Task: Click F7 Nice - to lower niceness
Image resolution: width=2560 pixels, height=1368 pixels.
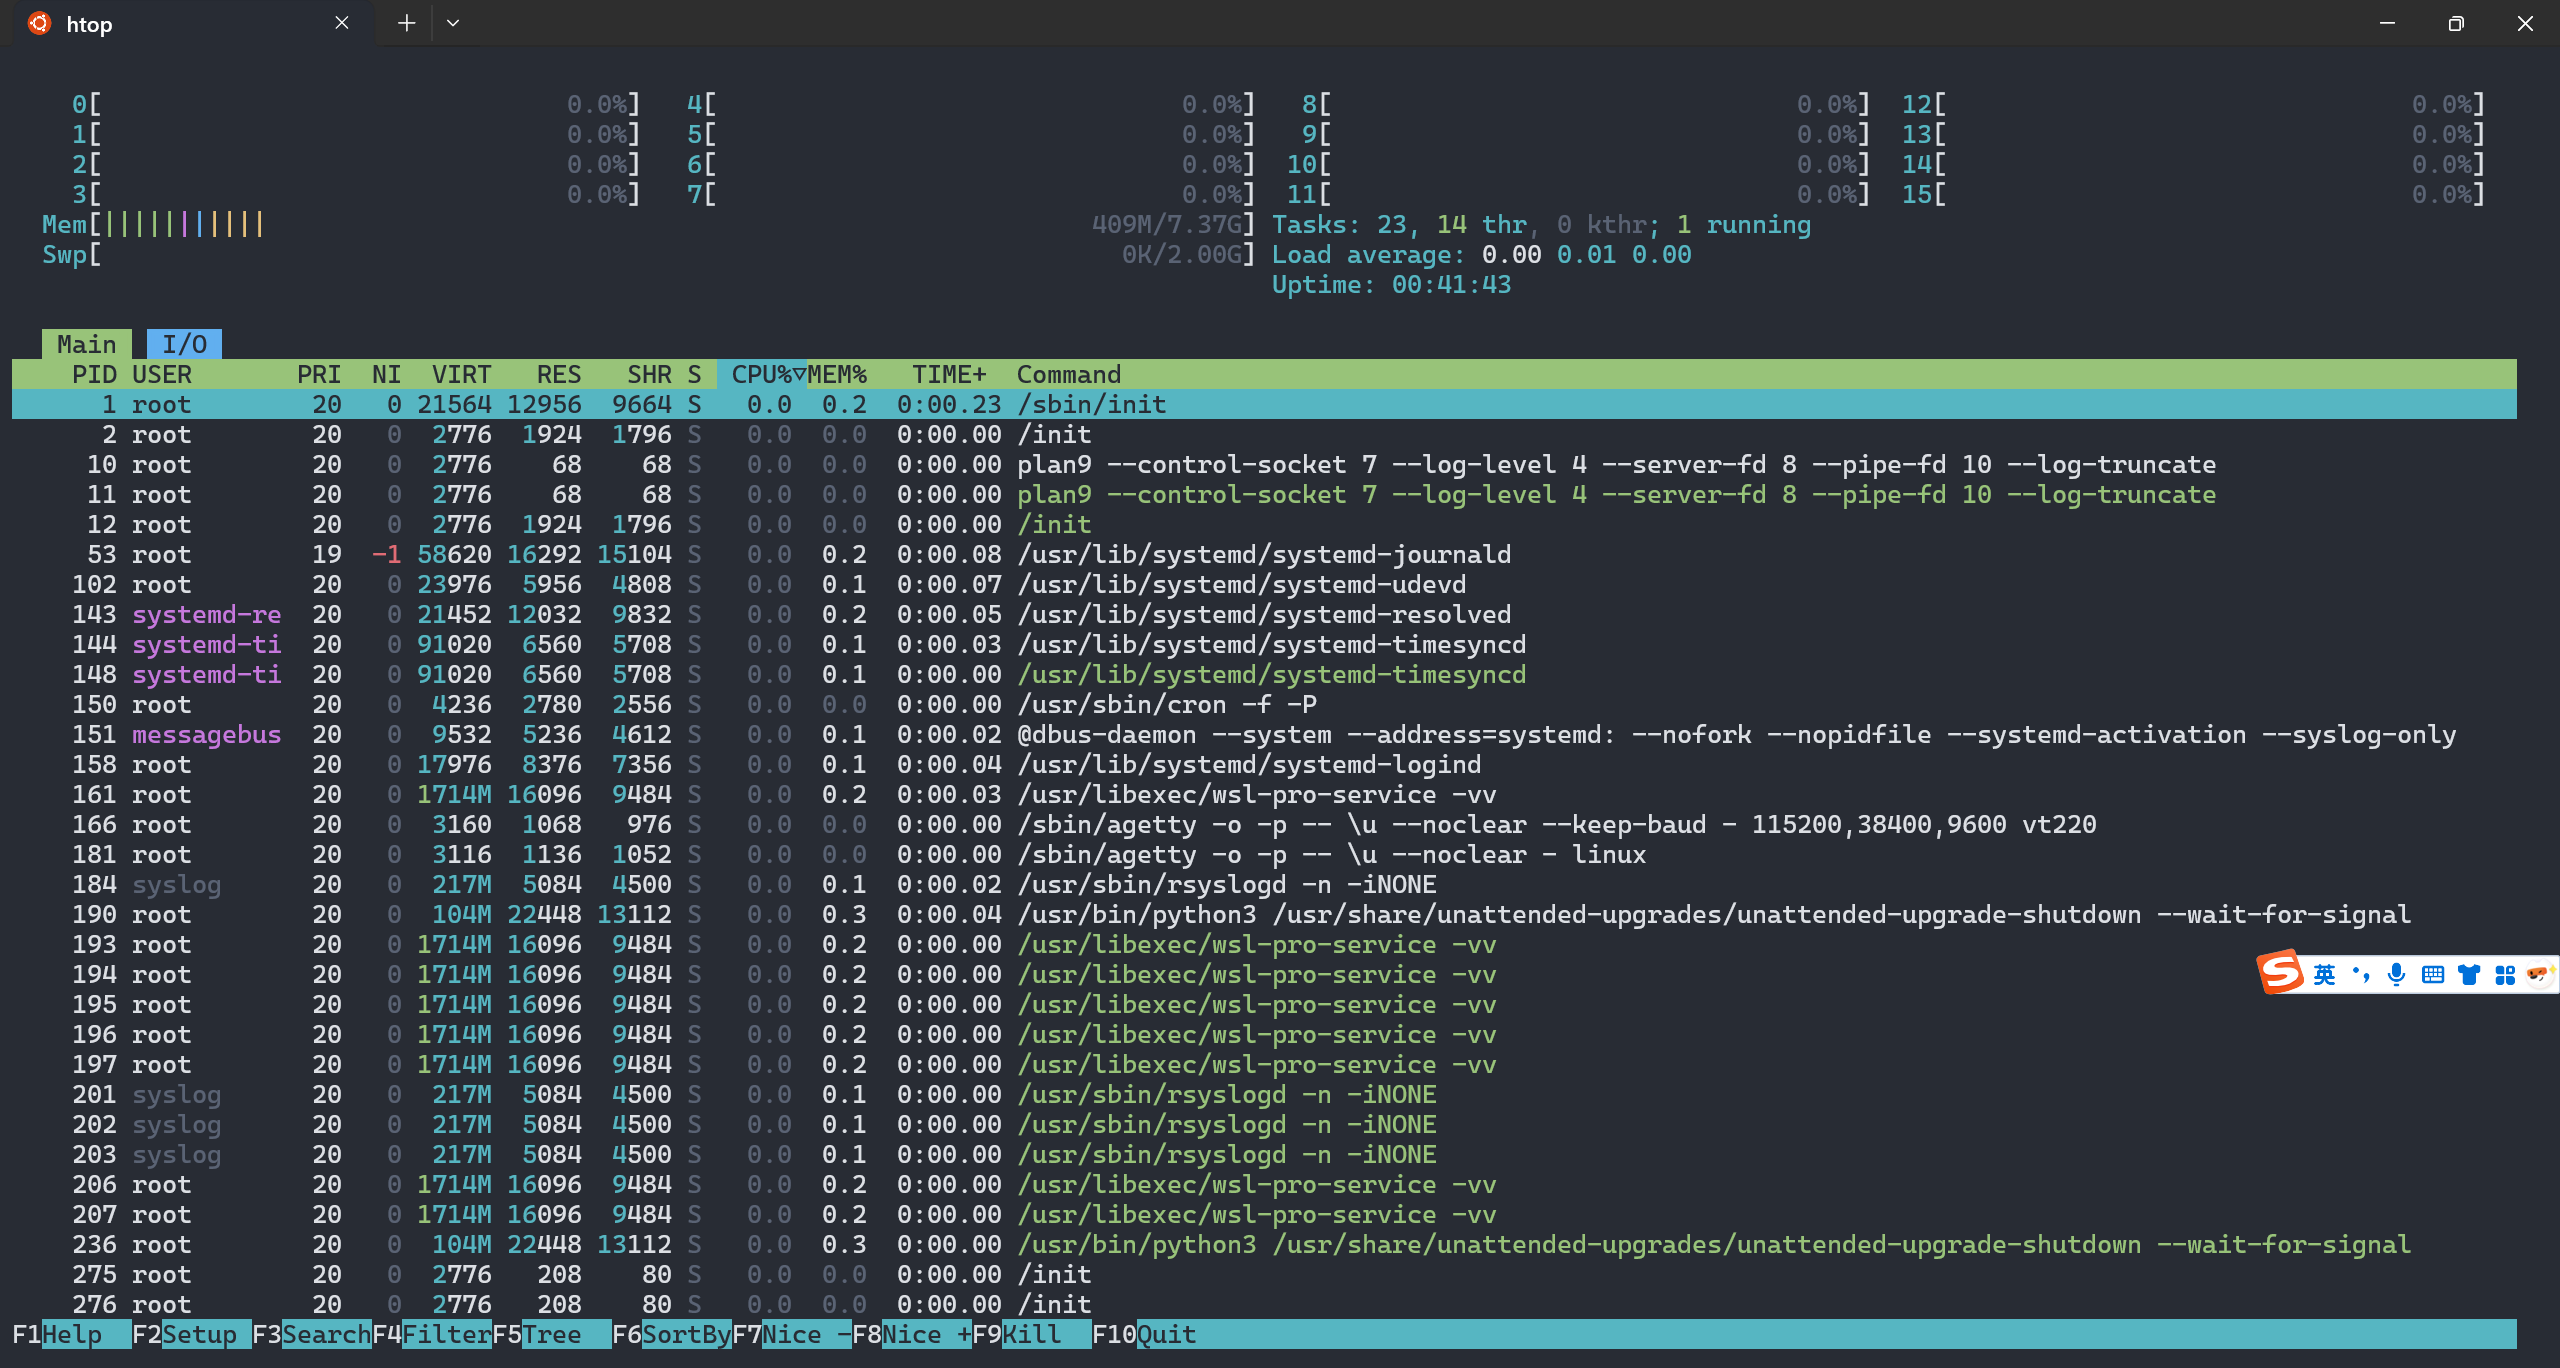Action: coord(791,1335)
